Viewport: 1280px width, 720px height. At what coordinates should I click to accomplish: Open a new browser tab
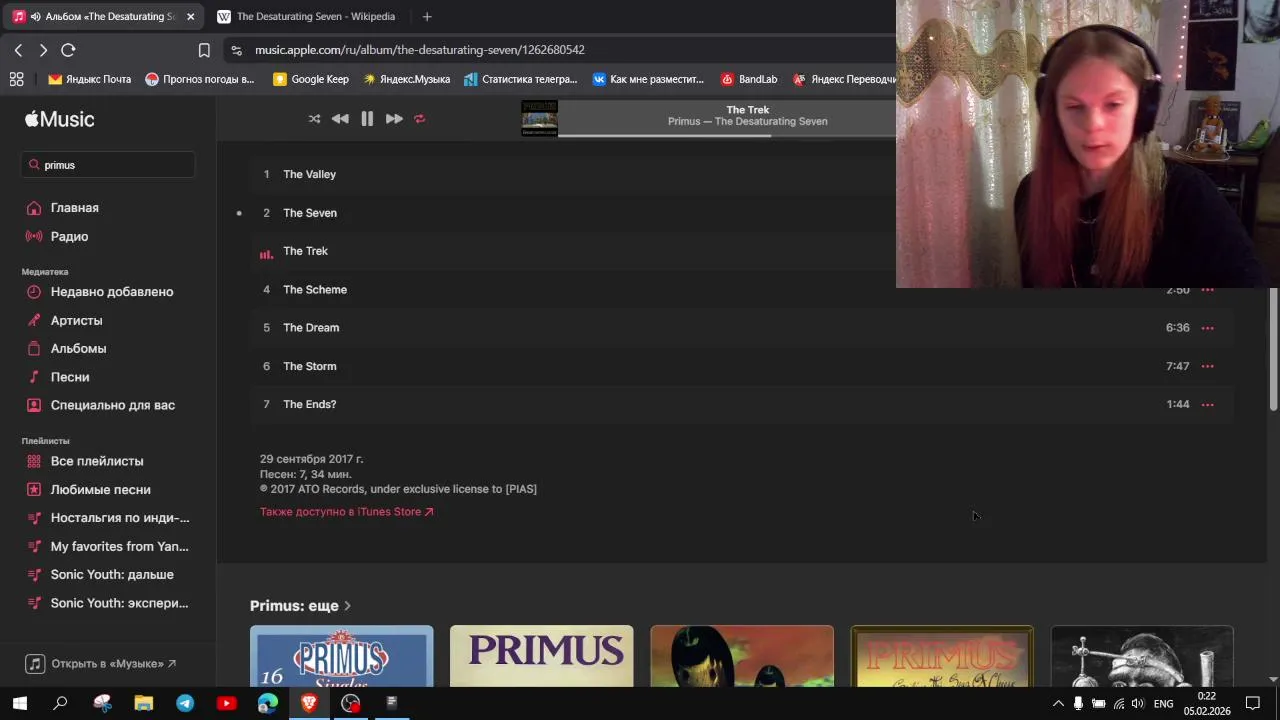[x=427, y=16]
